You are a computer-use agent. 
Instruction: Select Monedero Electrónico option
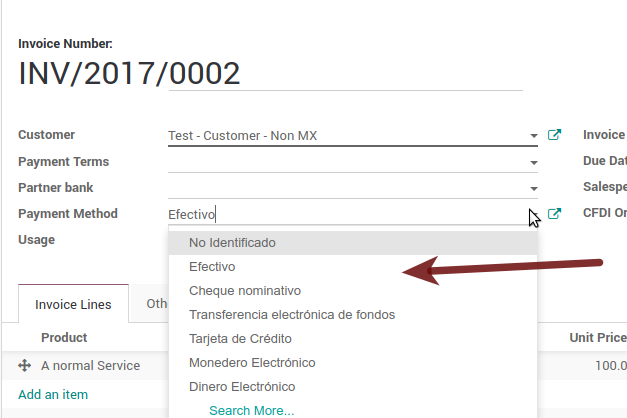tap(252, 363)
